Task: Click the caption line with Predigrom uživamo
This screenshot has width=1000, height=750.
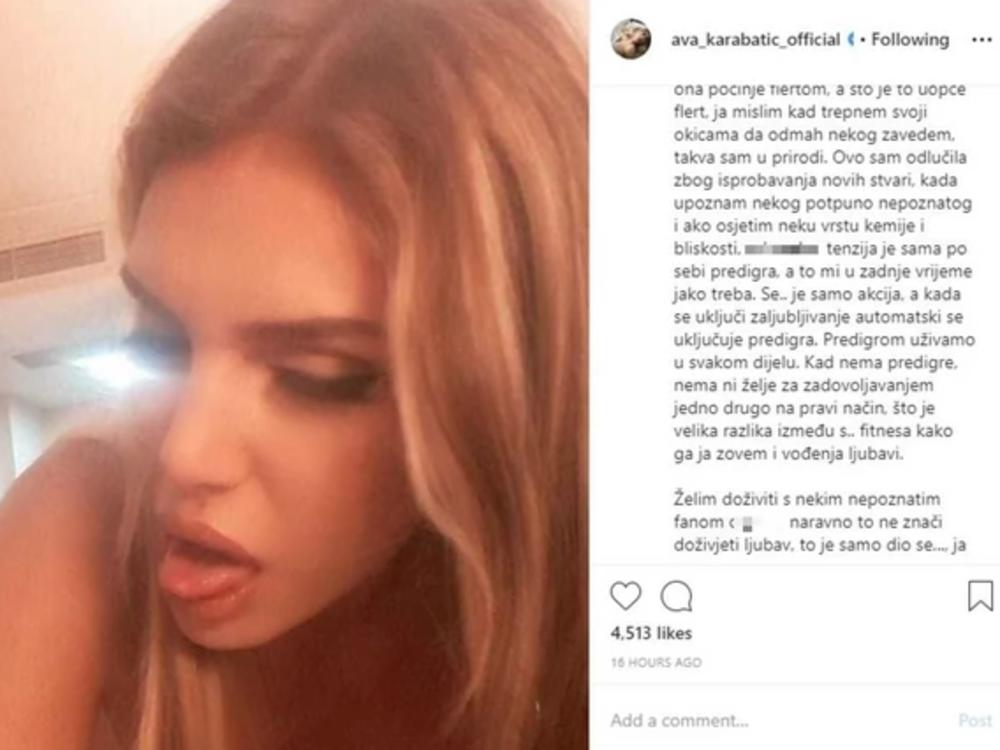Action: click(x=824, y=340)
